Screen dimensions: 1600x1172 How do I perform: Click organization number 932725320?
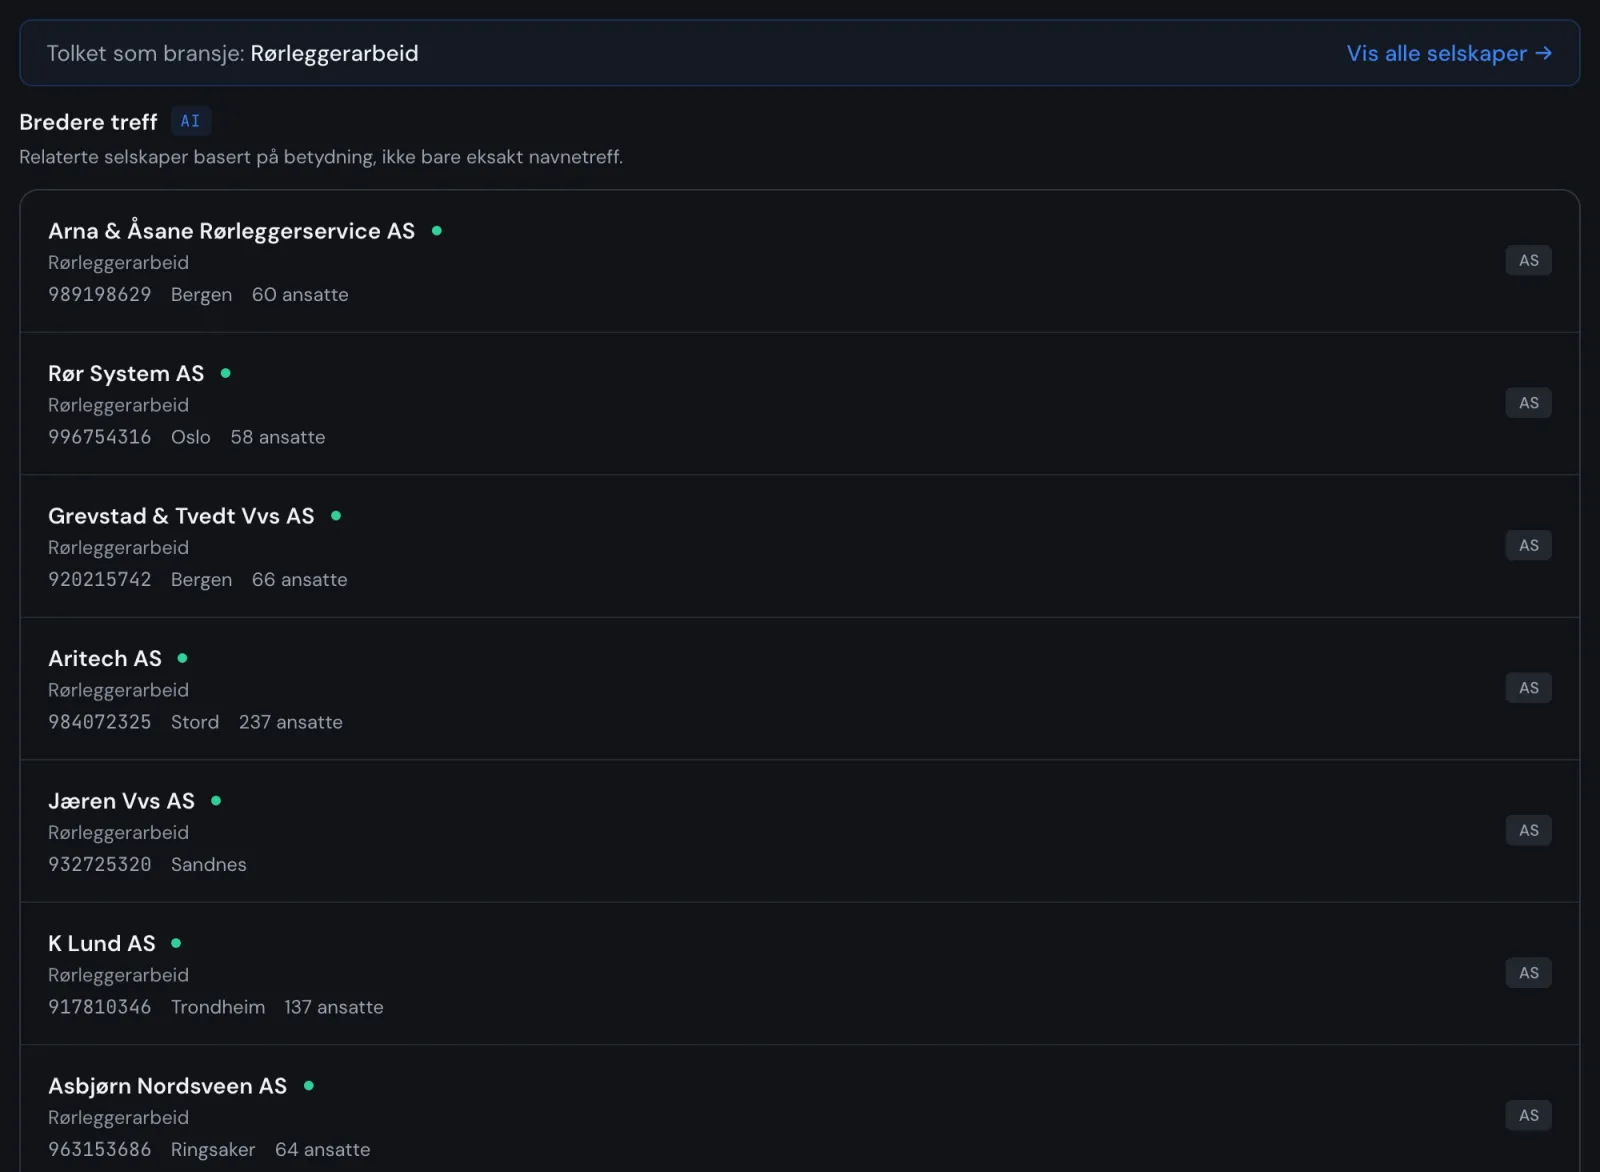click(x=100, y=865)
